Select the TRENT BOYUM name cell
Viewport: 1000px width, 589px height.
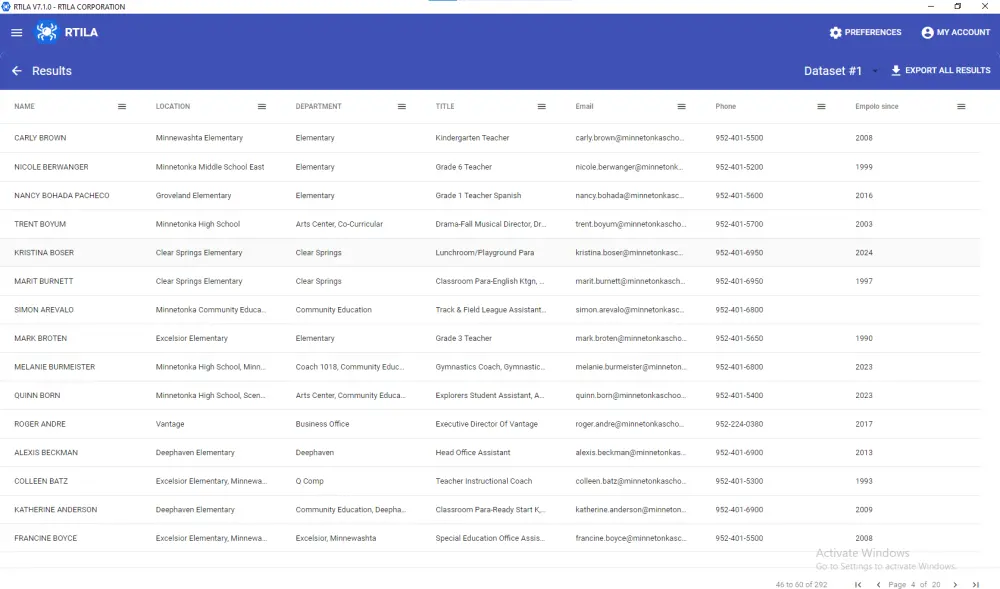tap(40, 224)
